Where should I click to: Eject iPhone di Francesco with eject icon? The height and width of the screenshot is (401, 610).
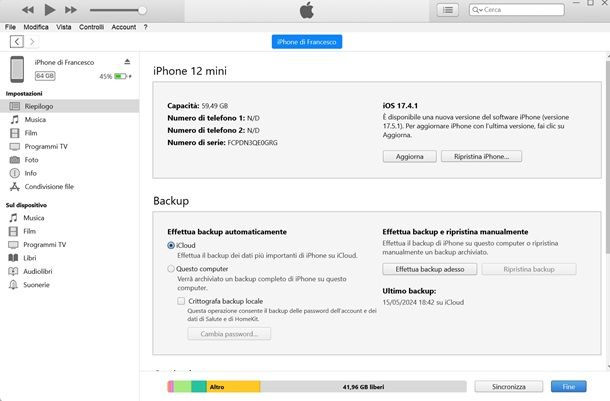click(127, 61)
